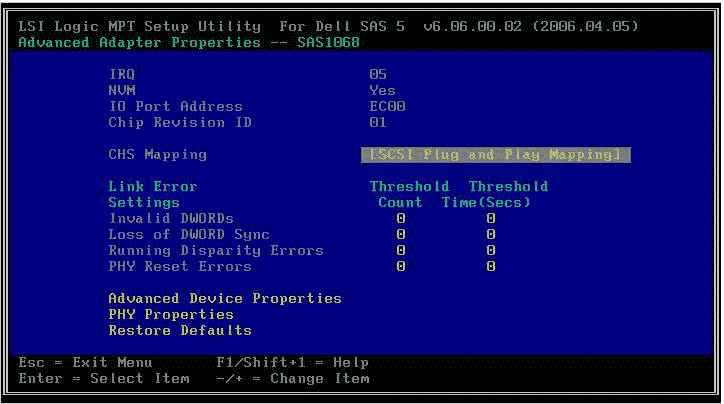Click the Loss of DWORD Sync label
Viewport: 724px width, 404px height.
pyautogui.click(x=189, y=235)
